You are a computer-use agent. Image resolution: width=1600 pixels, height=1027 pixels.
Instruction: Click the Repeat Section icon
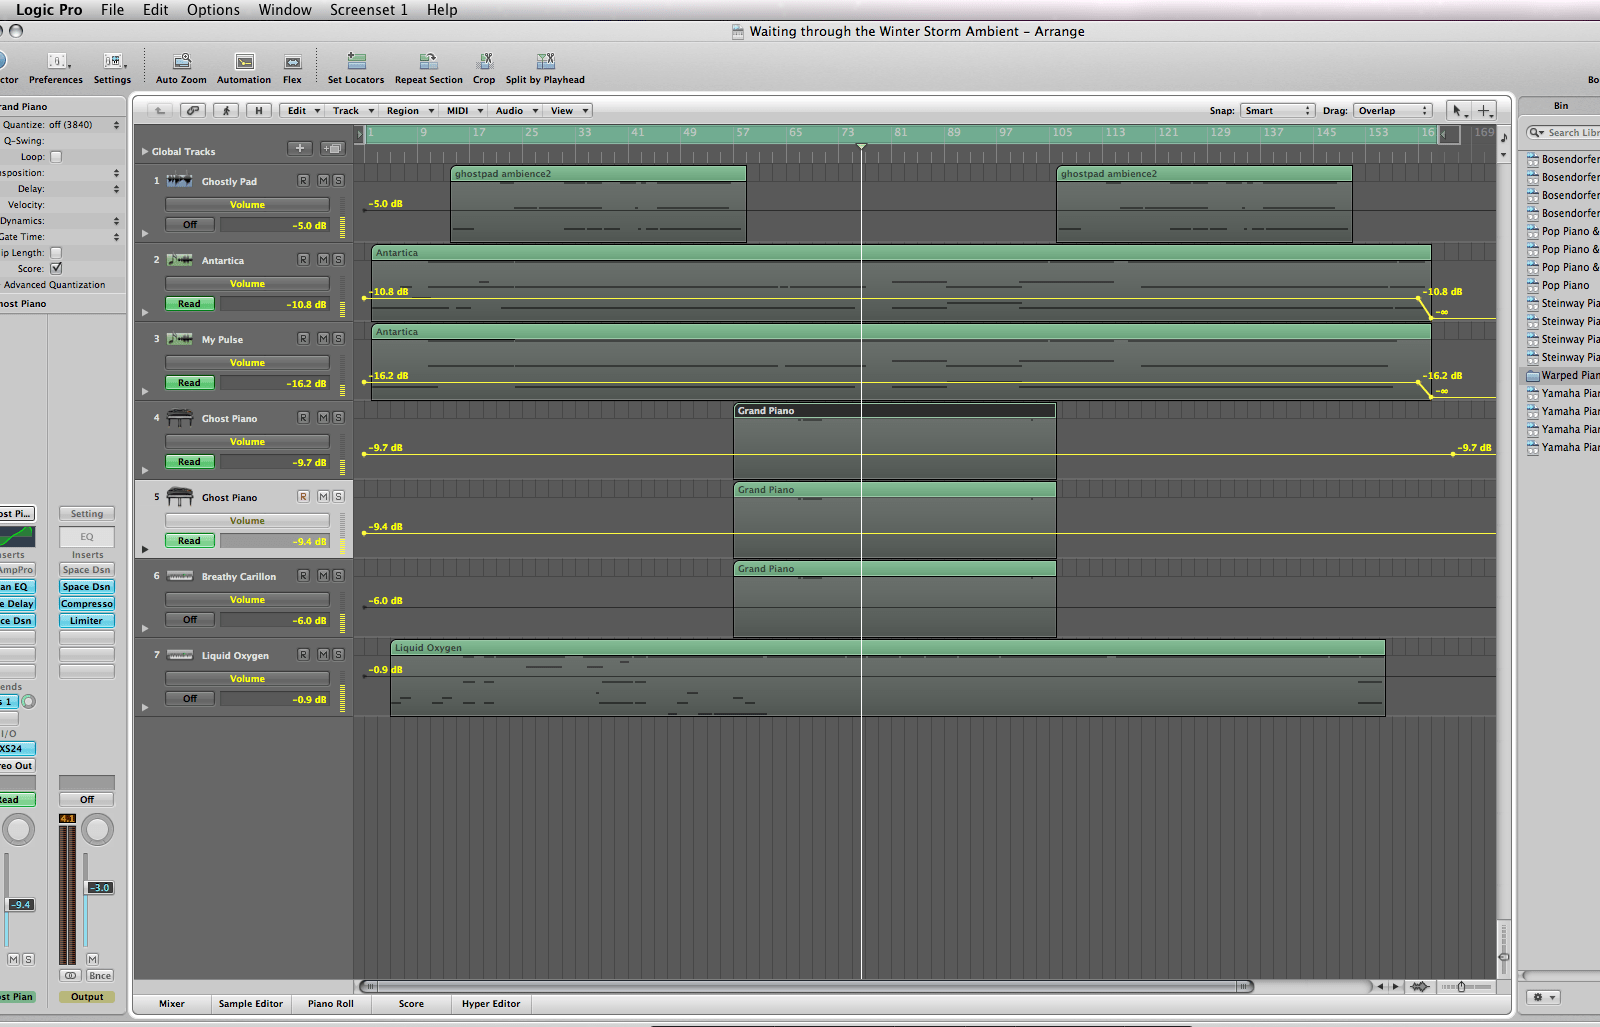pos(428,62)
